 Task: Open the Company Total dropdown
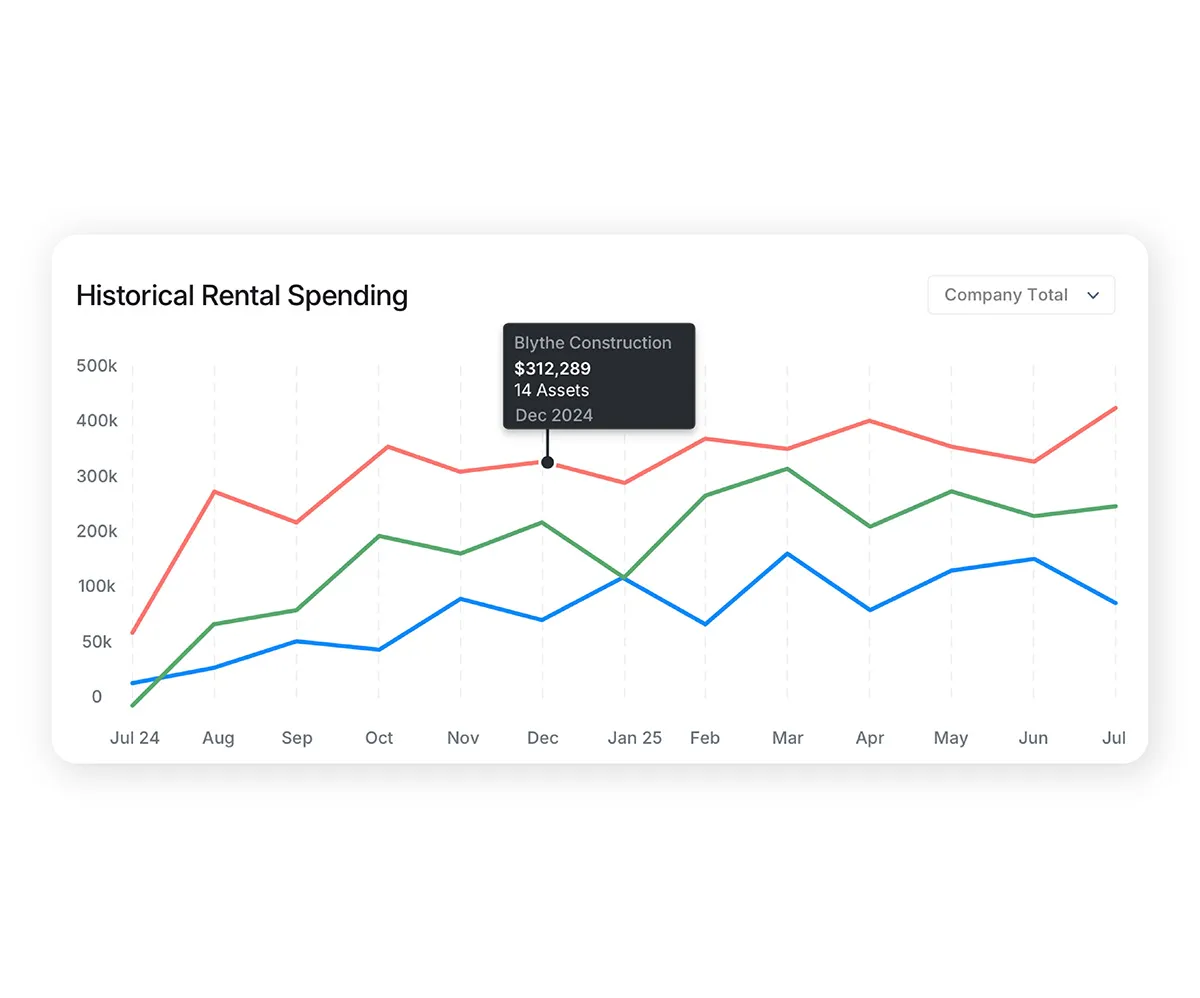click(1020, 295)
